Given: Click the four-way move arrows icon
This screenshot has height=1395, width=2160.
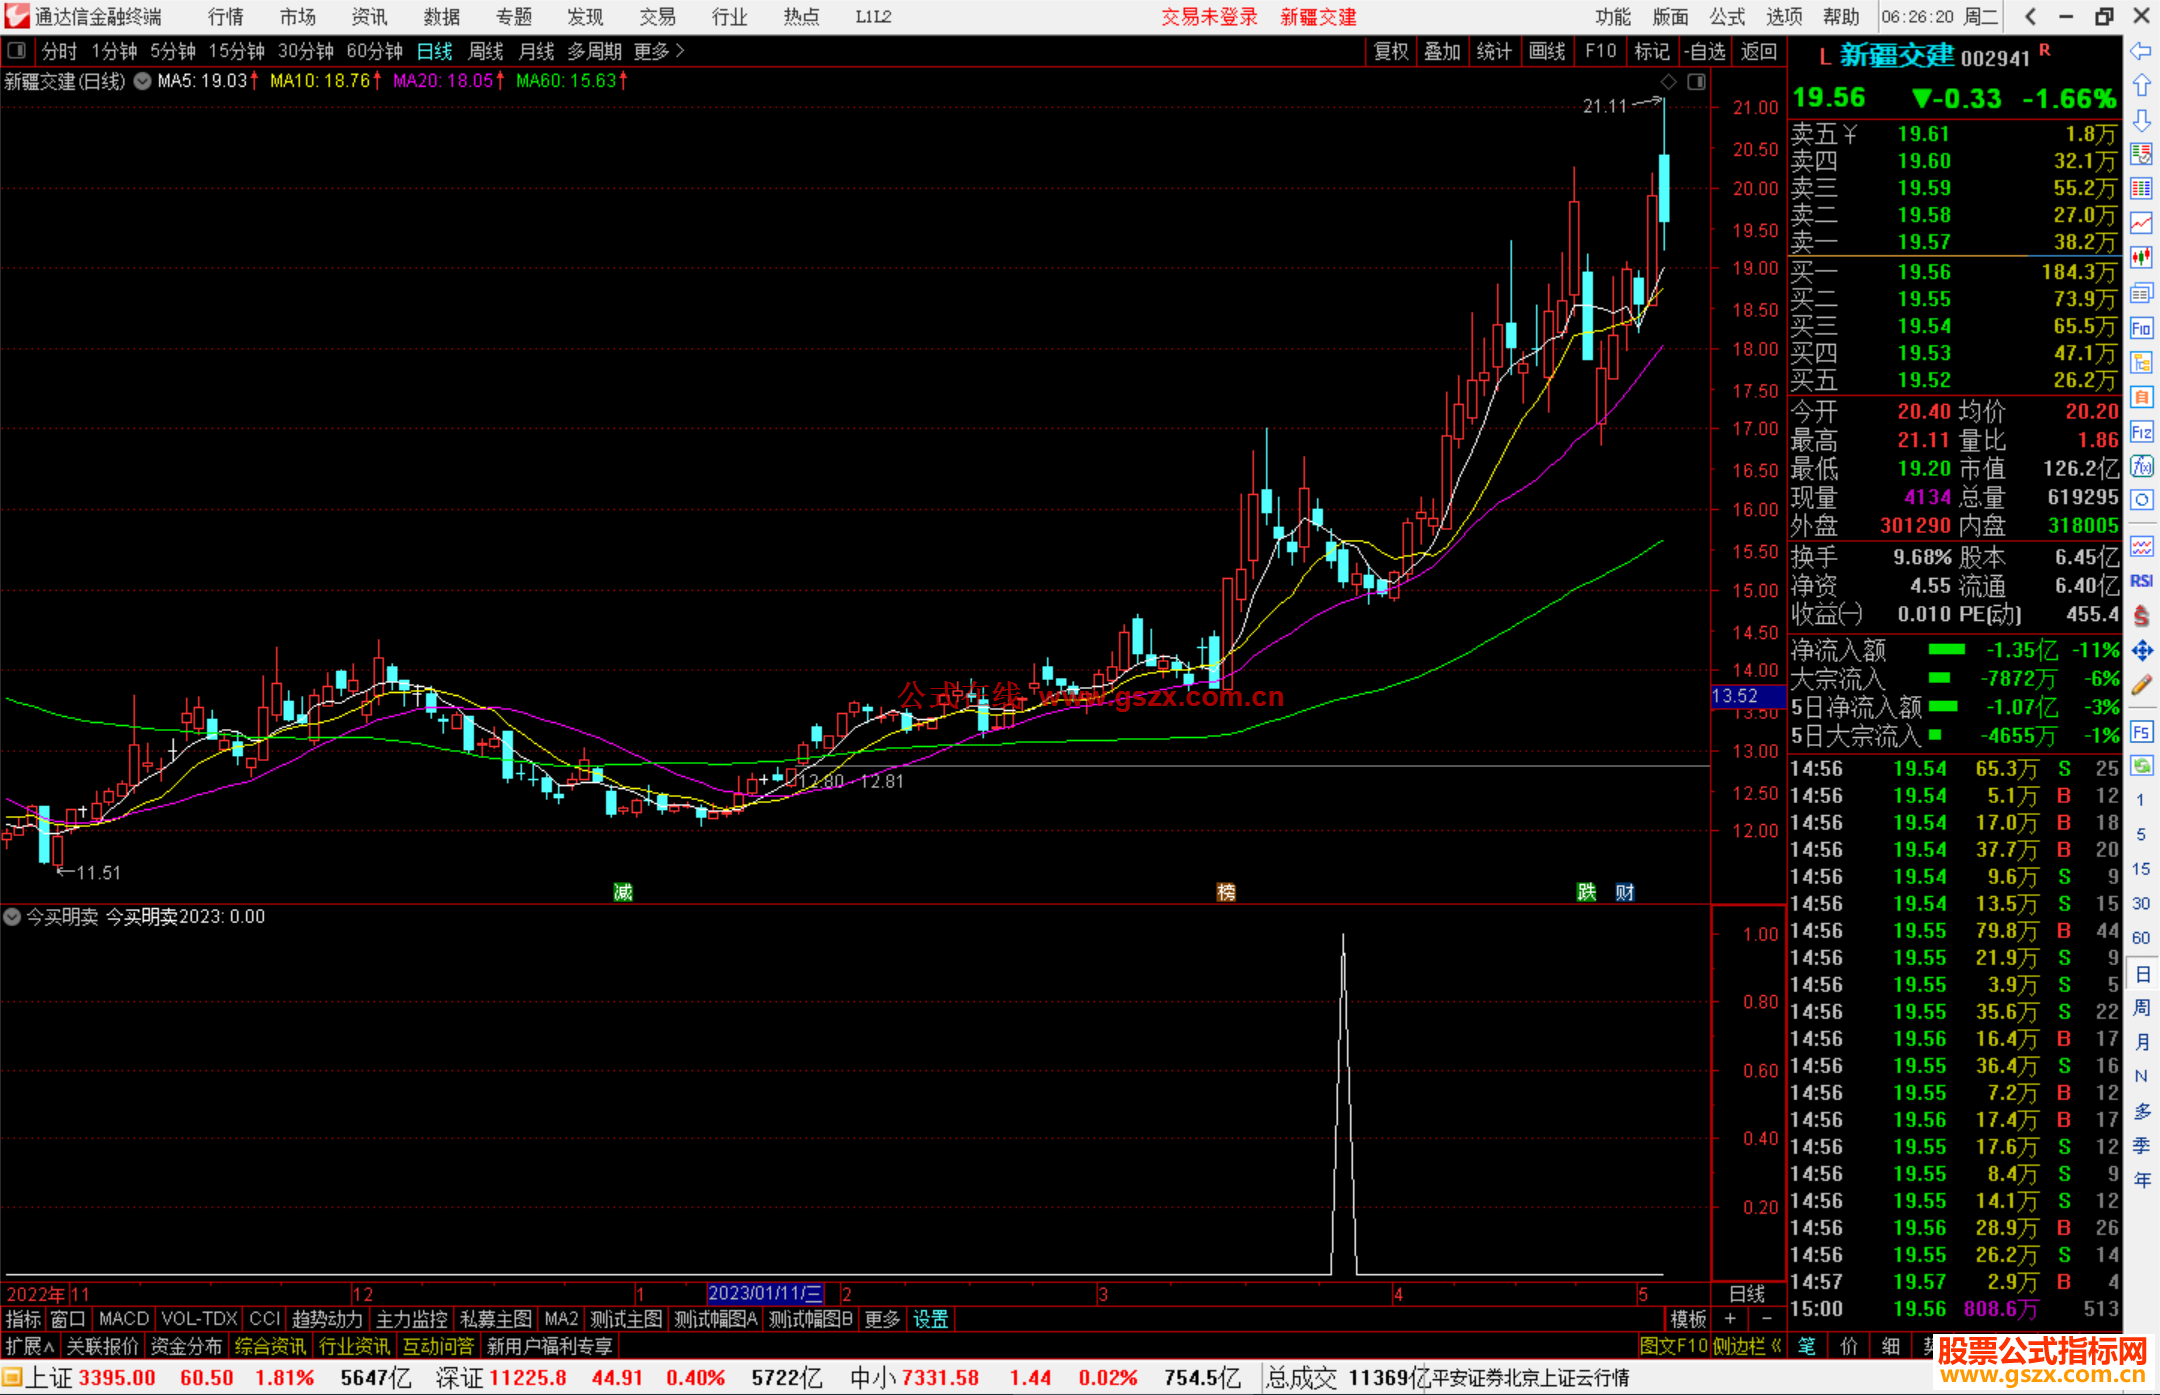Looking at the screenshot, I should (x=2141, y=651).
